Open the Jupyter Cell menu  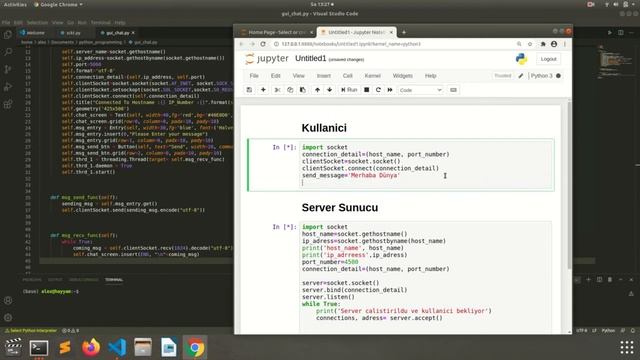coord(347,76)
